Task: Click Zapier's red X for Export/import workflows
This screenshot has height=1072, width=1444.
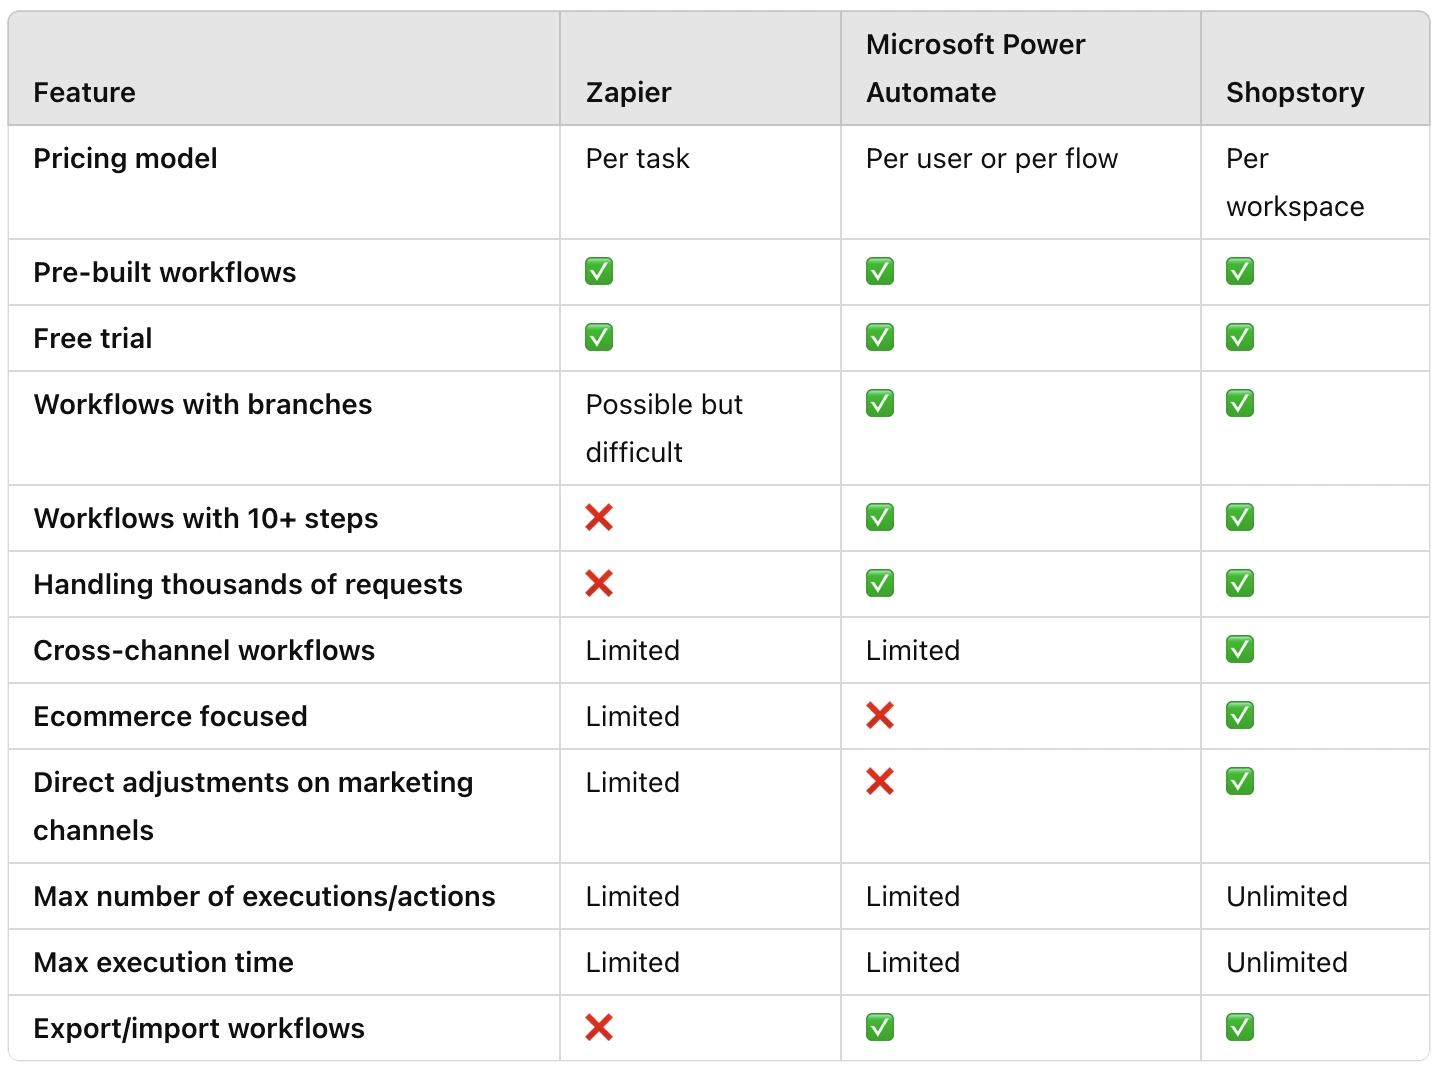Action: tap(599, 1027)
